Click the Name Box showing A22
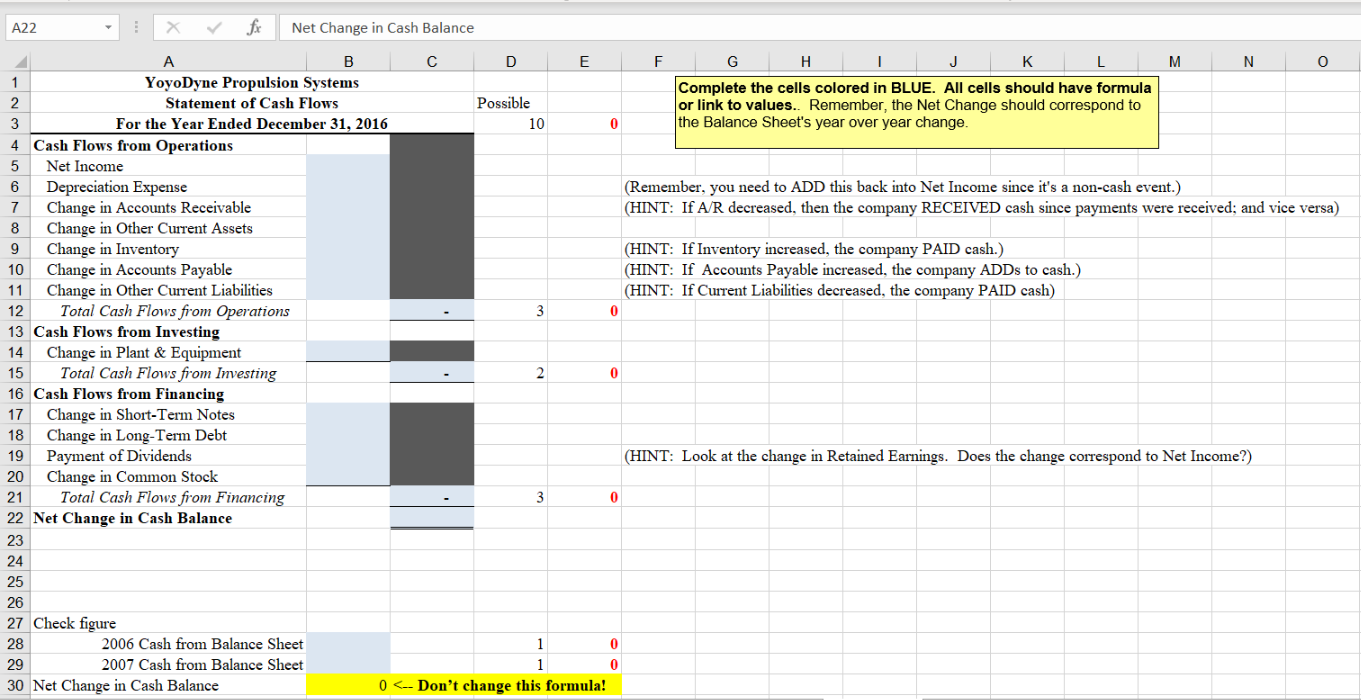Screen dimensions: 1361x700 point(50,27)
